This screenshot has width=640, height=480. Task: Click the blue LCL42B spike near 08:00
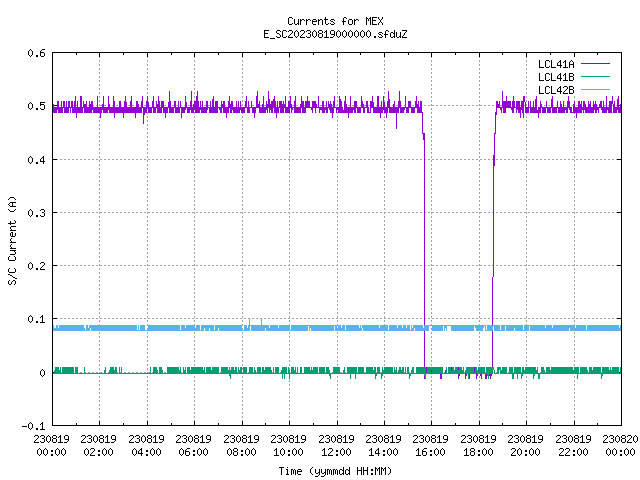click(249, 322)
